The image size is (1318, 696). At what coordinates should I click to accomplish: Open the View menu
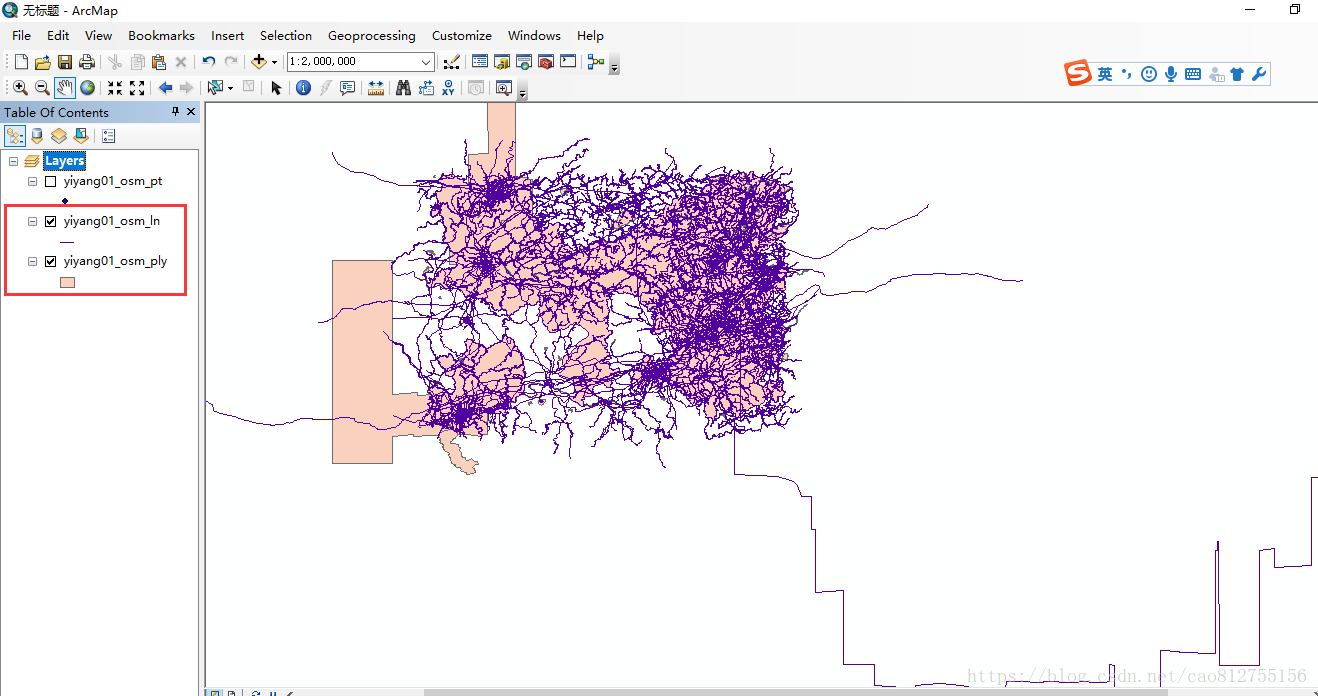[98, 35]
